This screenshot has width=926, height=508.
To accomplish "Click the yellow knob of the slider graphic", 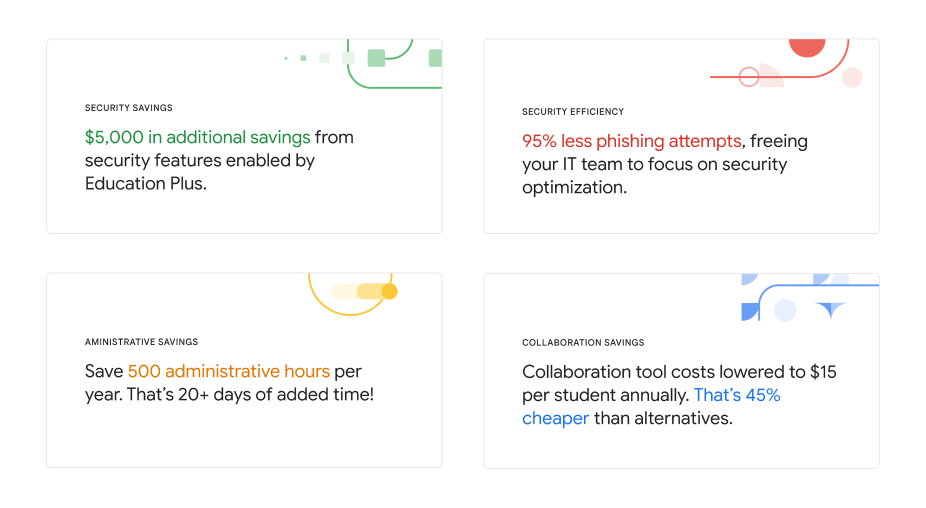I will coord(389,291).
